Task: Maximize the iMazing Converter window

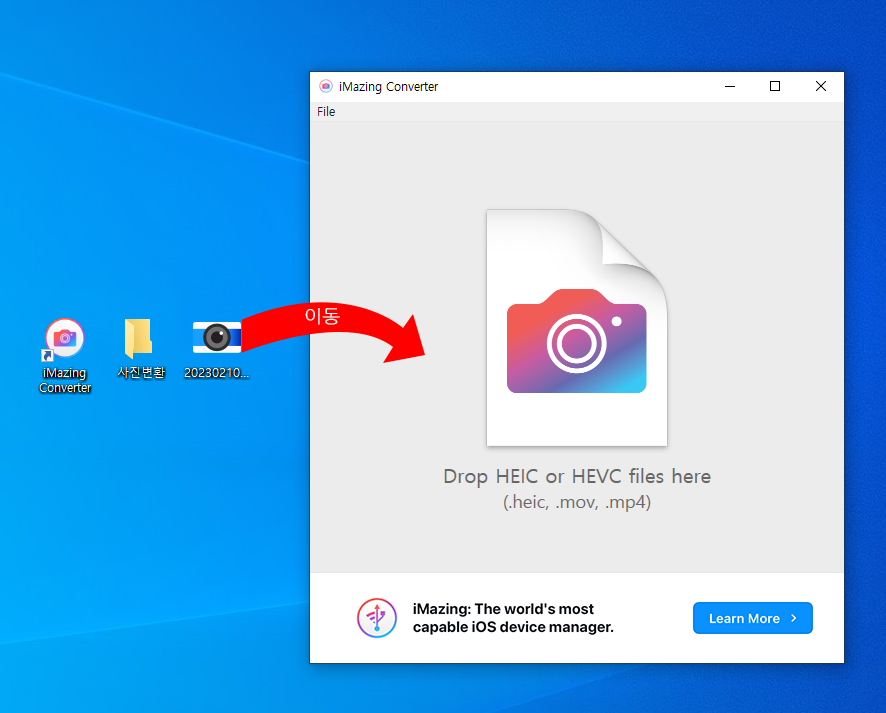Action: coord(775,86)
